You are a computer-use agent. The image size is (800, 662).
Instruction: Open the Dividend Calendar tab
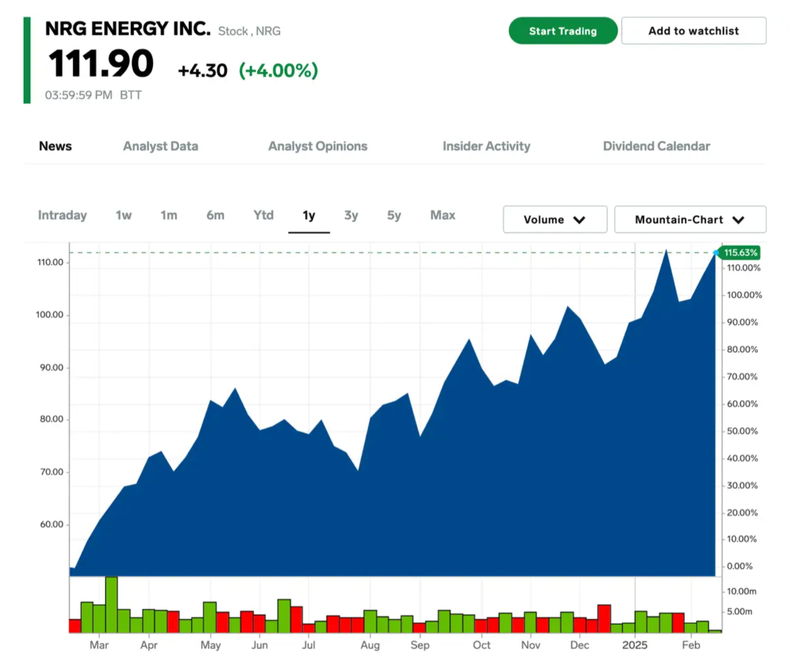pyautogui.click(x=656, y=146)
